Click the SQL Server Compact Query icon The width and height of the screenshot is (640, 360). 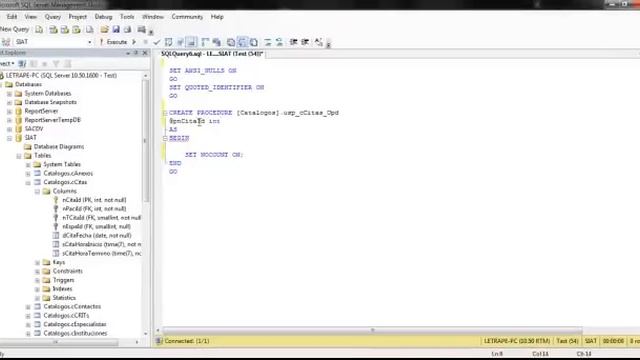(x=89, y=29)
